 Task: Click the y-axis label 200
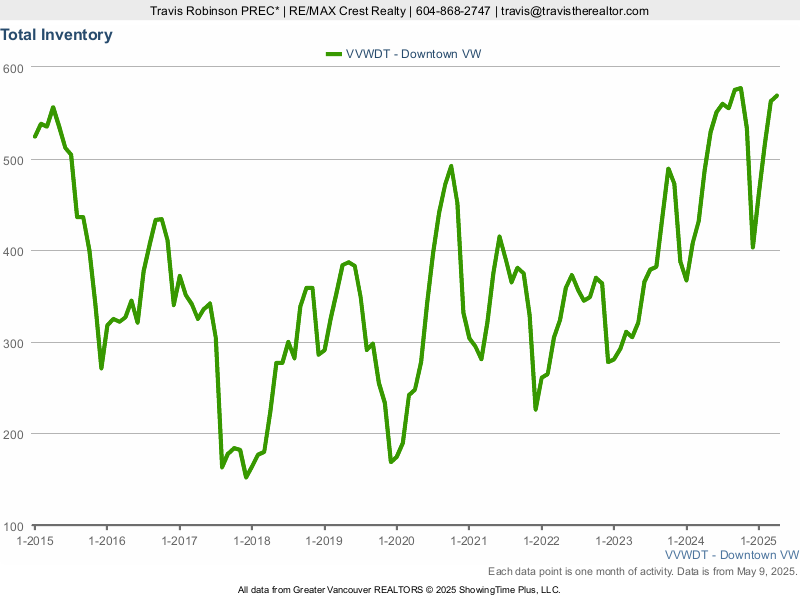click(x=13, y=435)
